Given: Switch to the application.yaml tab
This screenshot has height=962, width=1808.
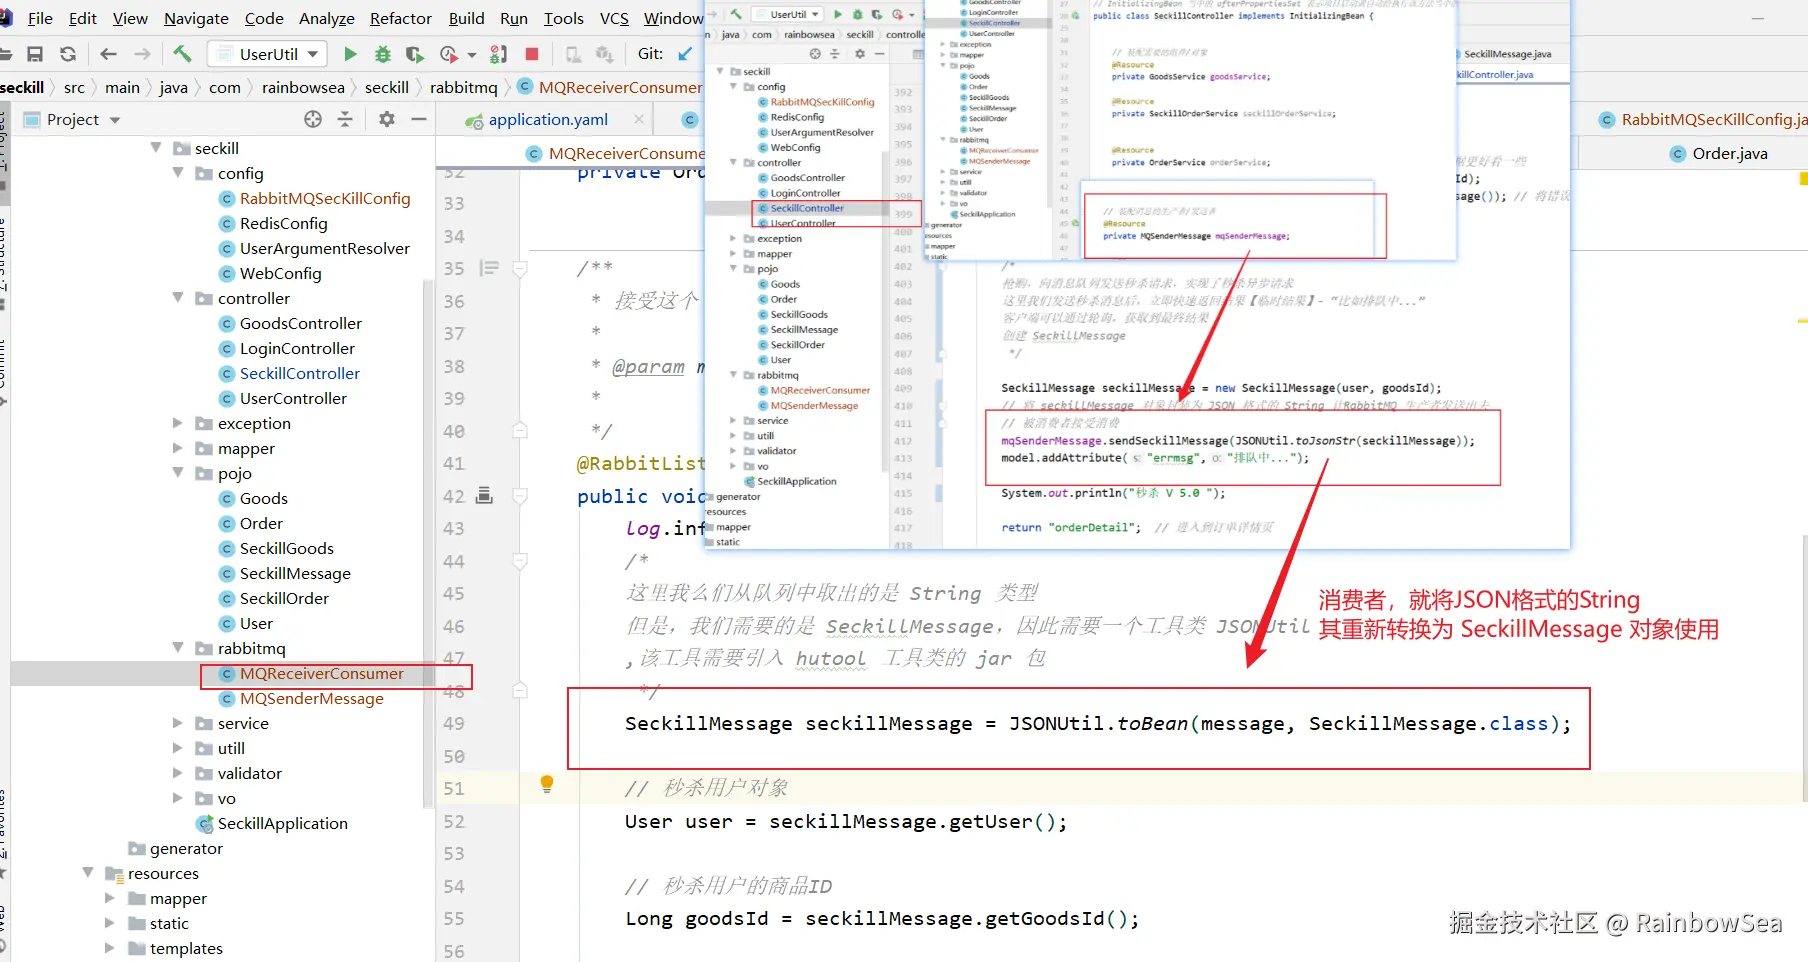Looking at the screenshot, I should click(x=548, y=119).
